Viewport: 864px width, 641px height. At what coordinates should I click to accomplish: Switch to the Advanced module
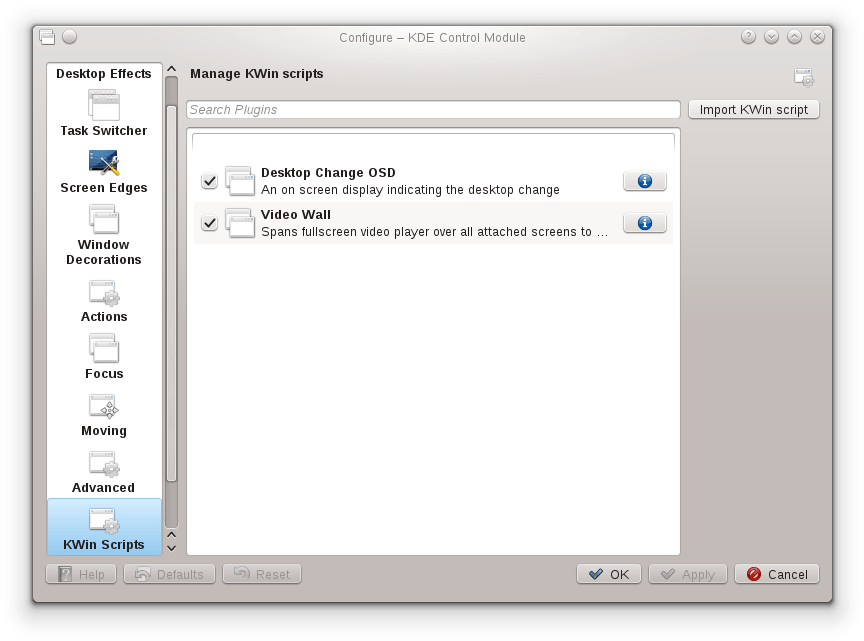pyautogui.click(x=104, y=472)
